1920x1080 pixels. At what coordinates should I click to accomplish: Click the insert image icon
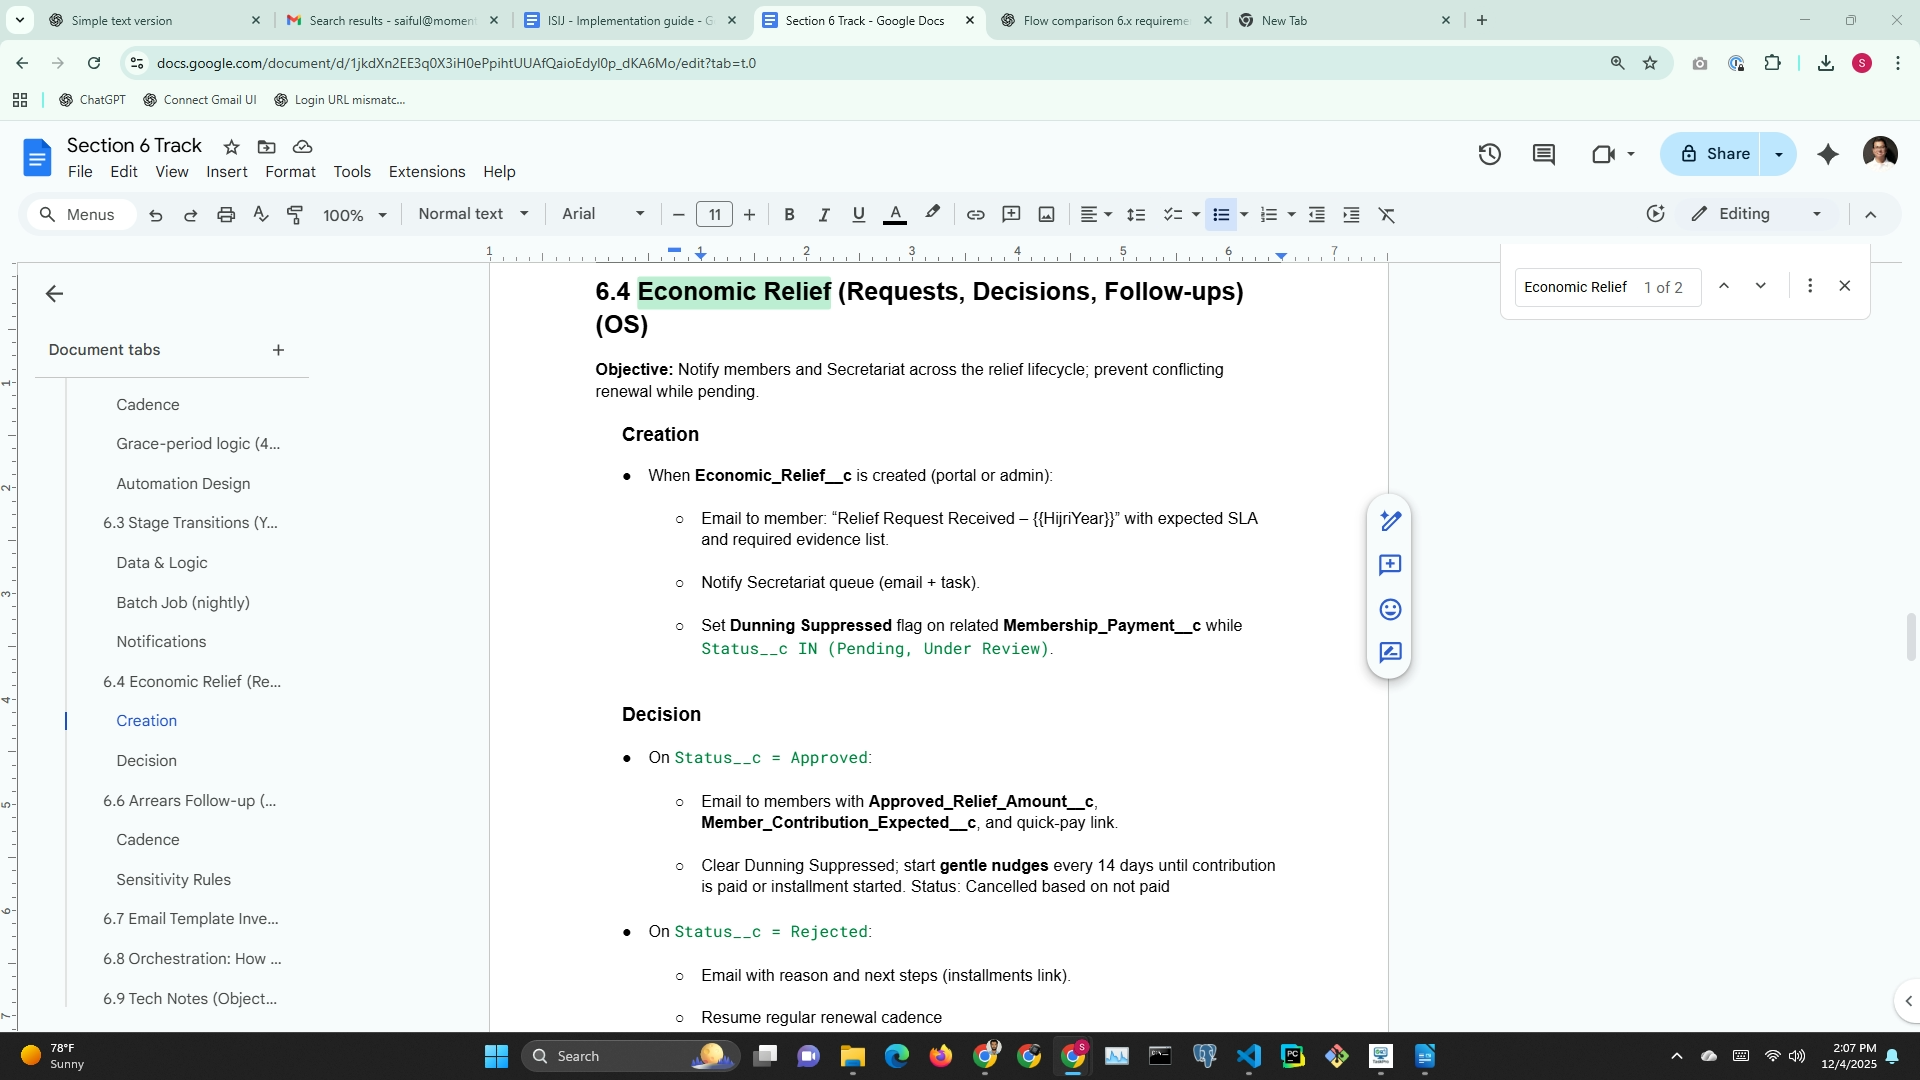(1046, 215)
